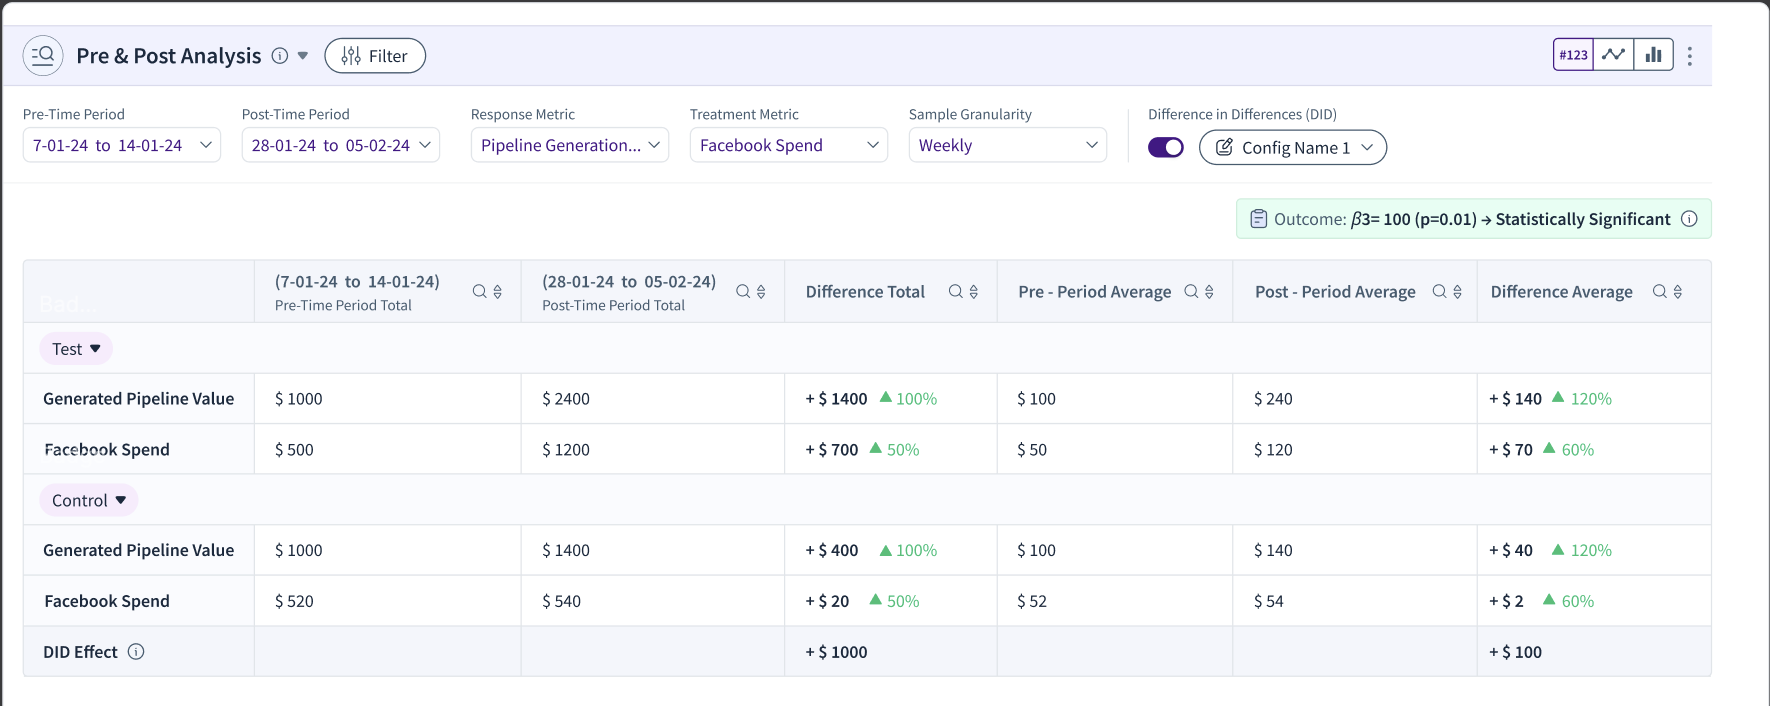Open the Facebook Spend Treatment Metric dropdown
1770x706 pixels.
[789, 145]
